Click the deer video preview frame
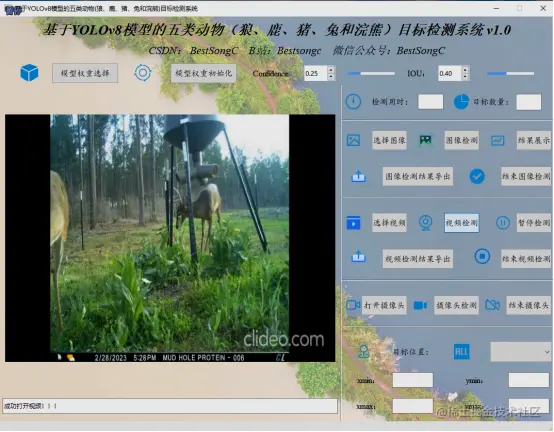The image size is (554, 432). tap(170, 238)
